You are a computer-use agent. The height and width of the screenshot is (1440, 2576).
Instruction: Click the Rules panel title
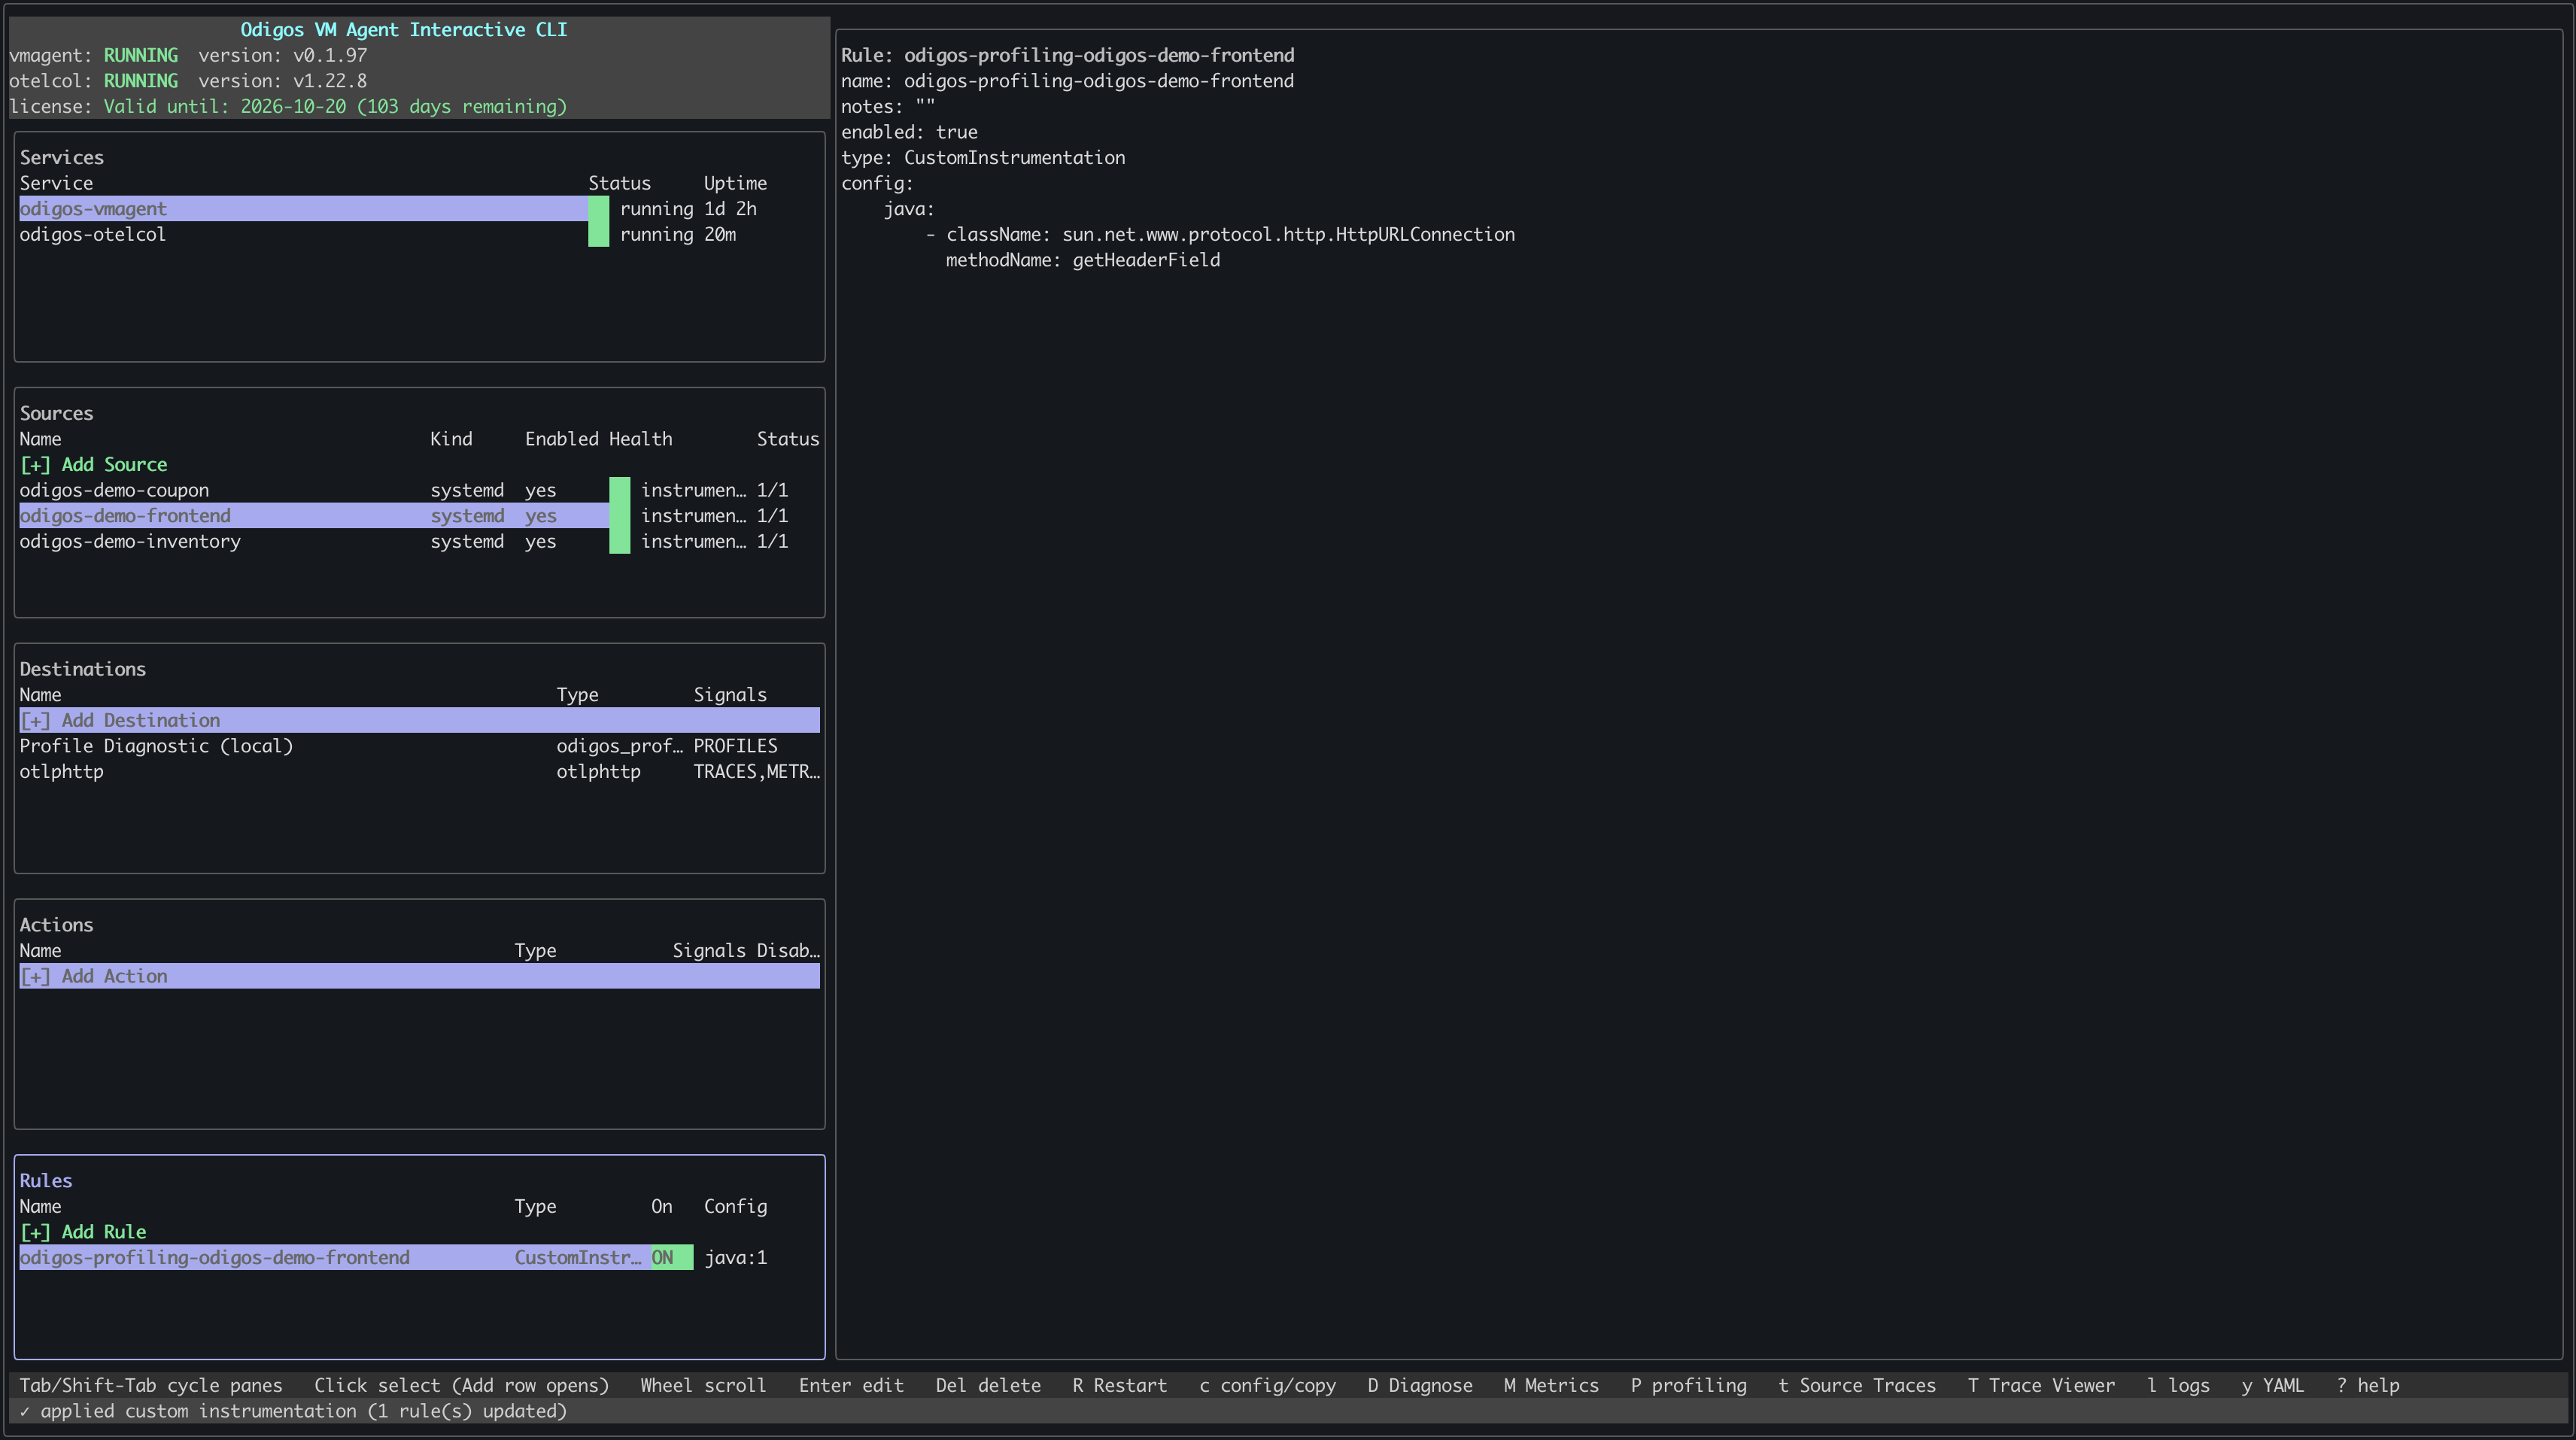point(46,1181)
